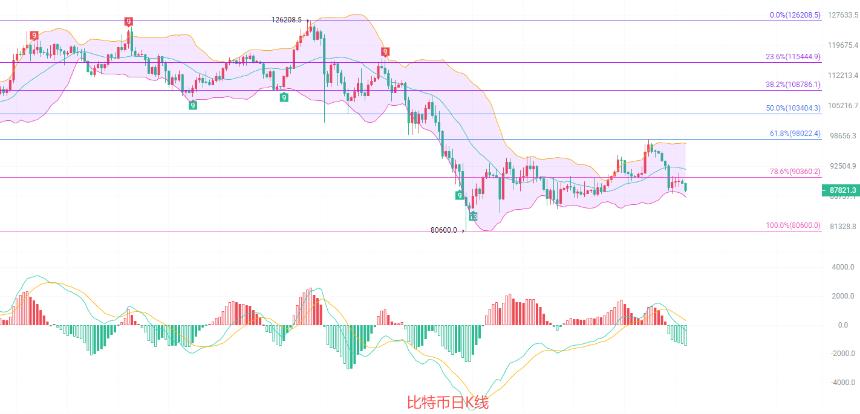Click the green current price tag 87821.3
Screen dimensions: 860x414
point(839,190)
